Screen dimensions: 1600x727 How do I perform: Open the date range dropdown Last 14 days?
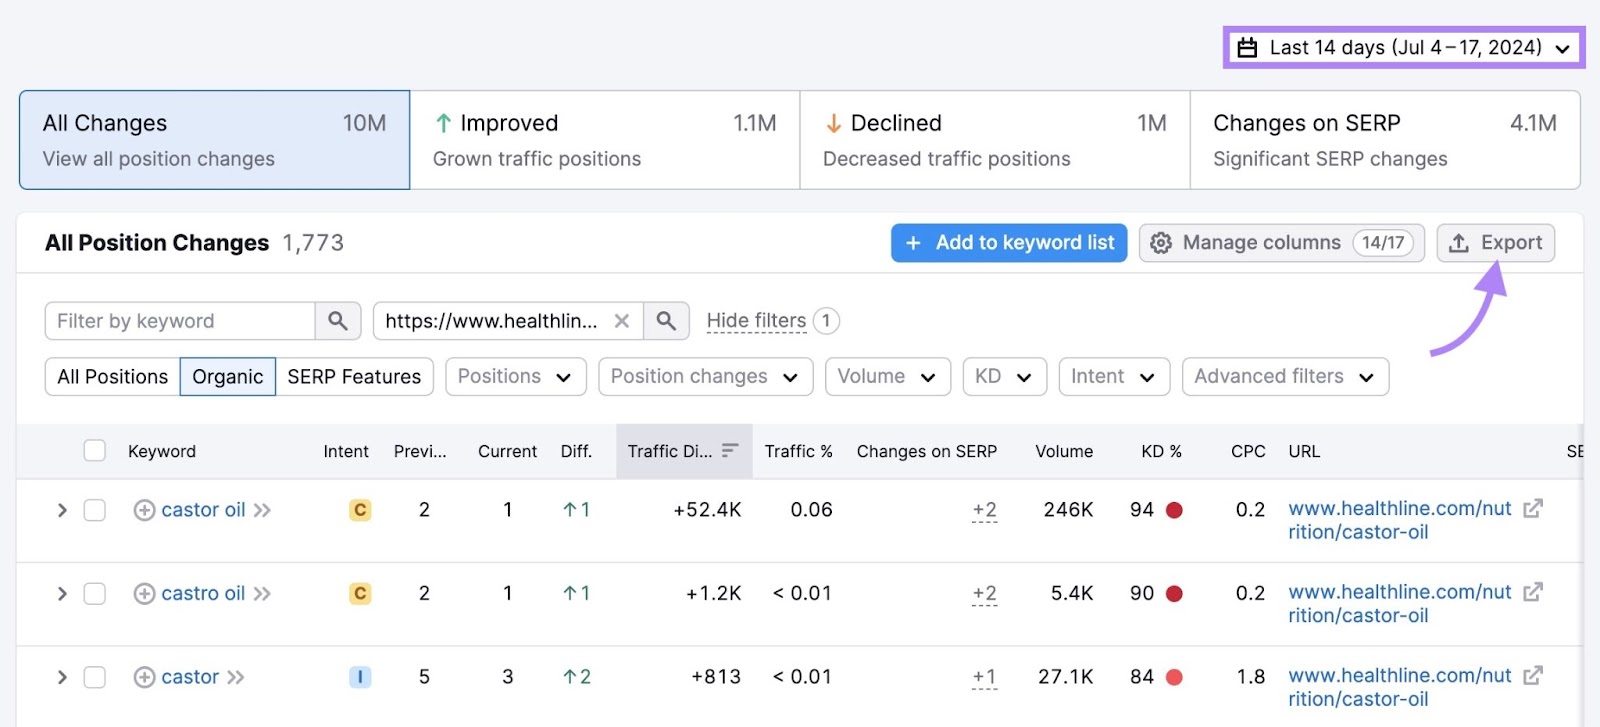pyautogui.click(x=1403, y=47)
